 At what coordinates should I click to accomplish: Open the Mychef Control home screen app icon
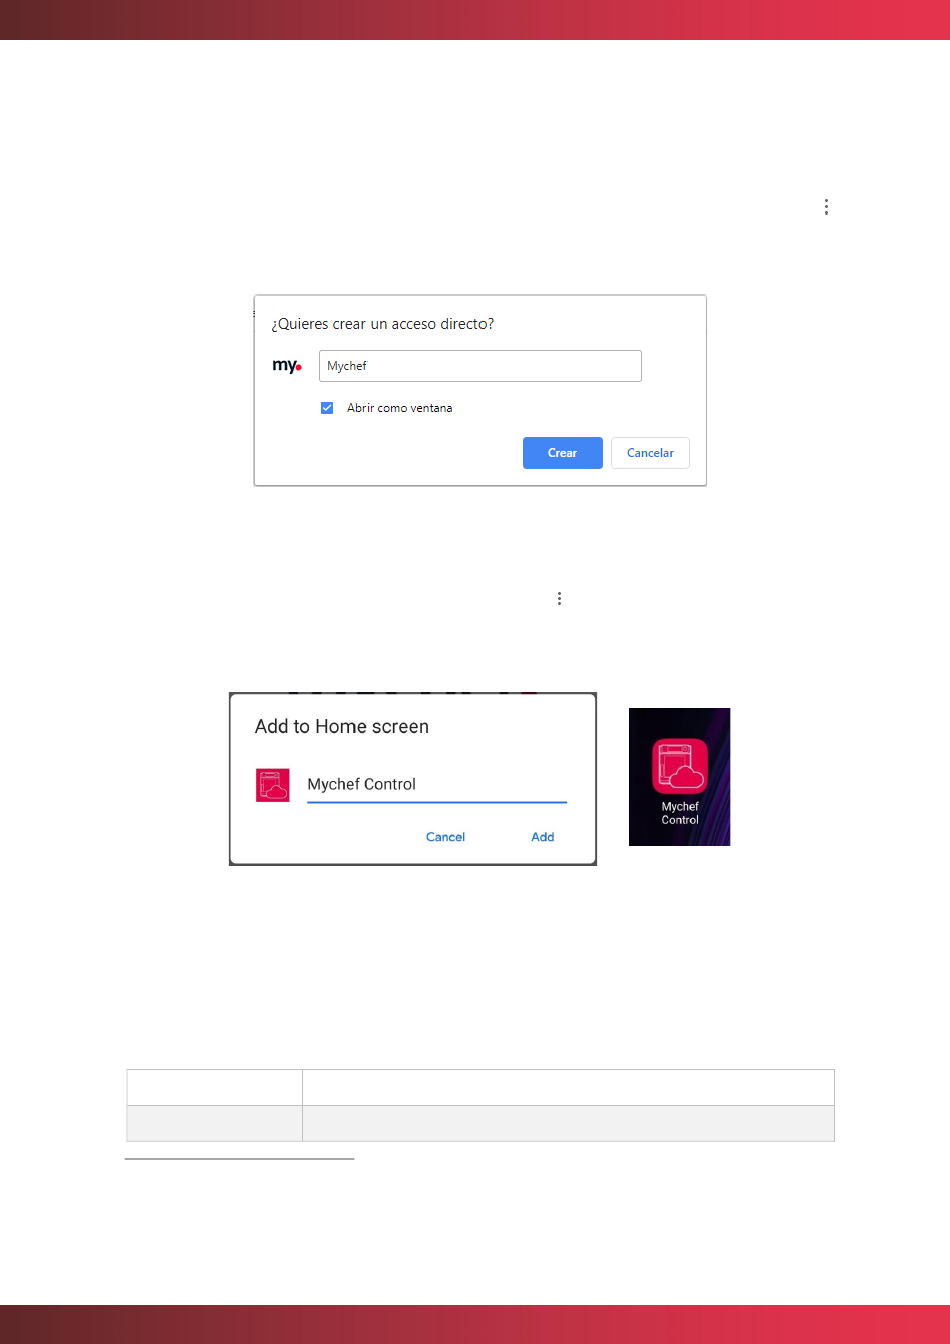(x=680, y=766)
